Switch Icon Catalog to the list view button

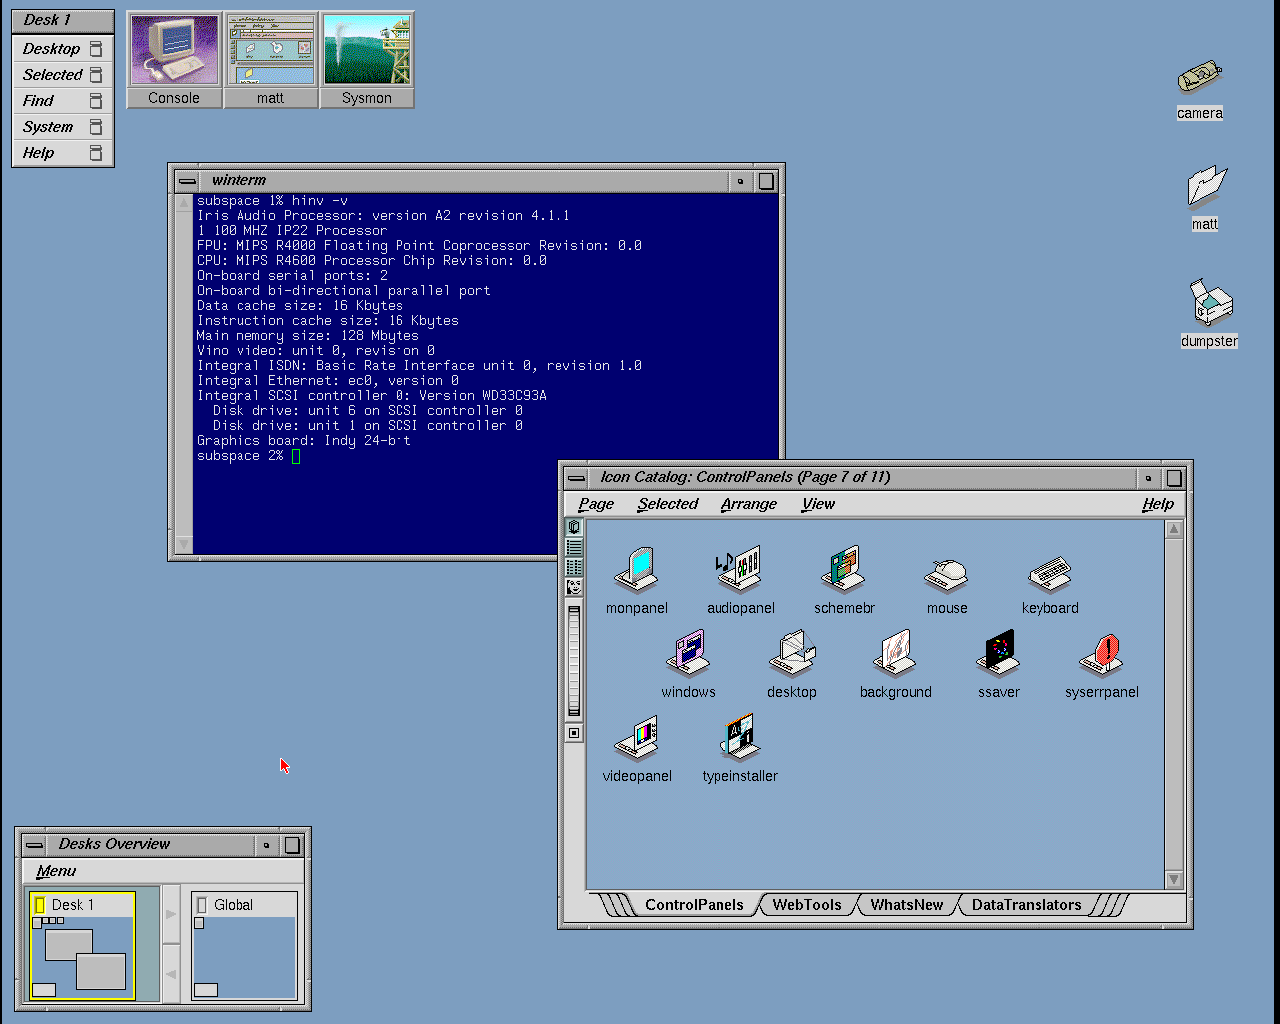point(574,547)
